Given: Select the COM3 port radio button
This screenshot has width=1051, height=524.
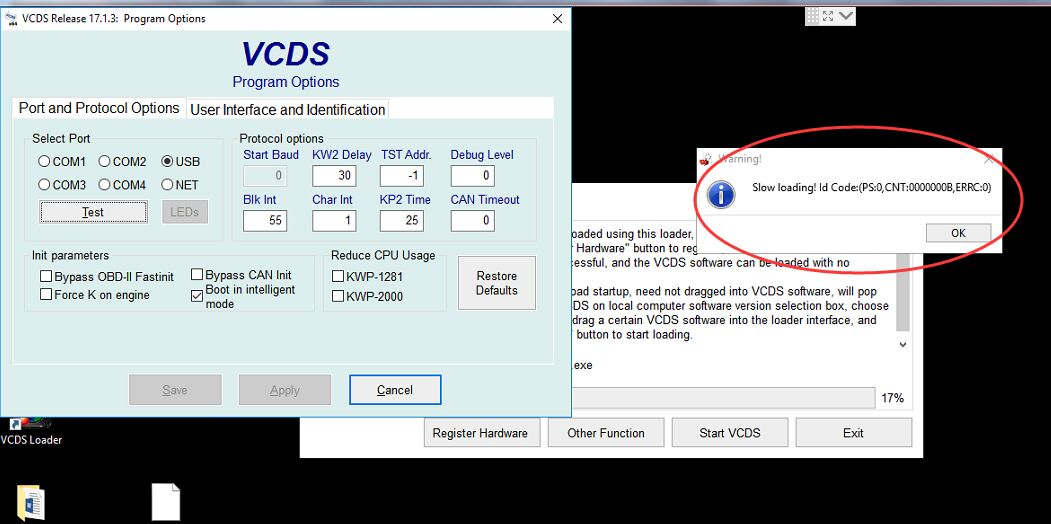Looking at the screenshot, I should pyautogui.click(x=44, y=185).
